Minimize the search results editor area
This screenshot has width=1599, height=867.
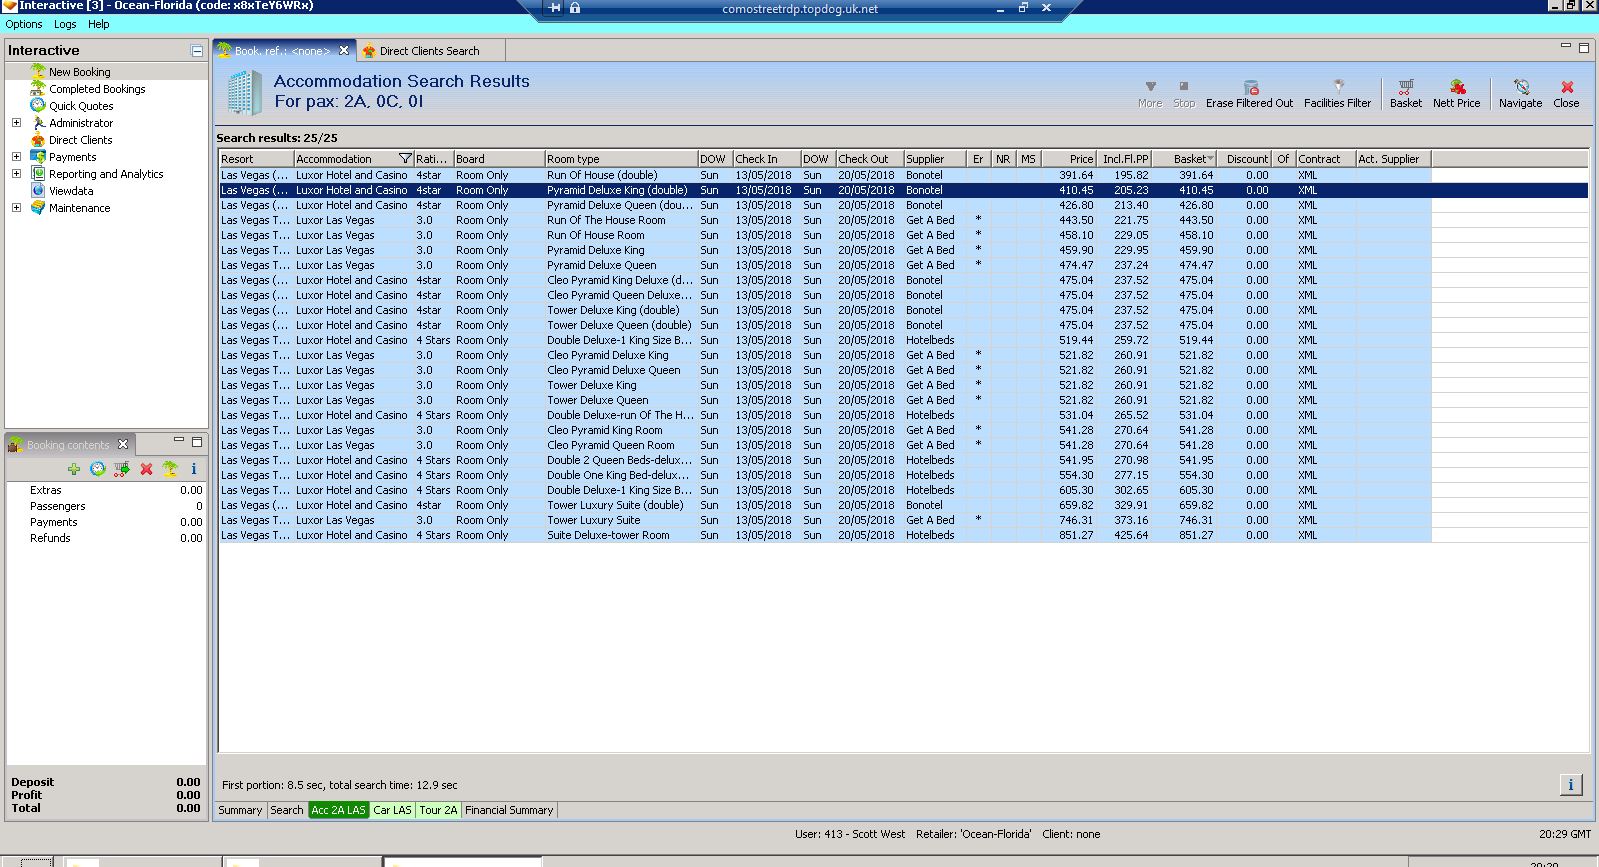tap(1566, 46)
